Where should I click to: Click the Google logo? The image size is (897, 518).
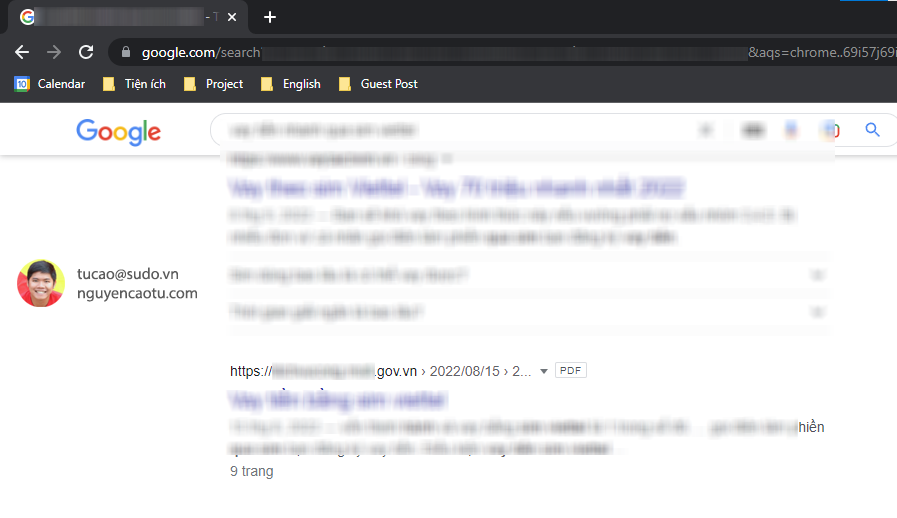[x=118, y=132]
